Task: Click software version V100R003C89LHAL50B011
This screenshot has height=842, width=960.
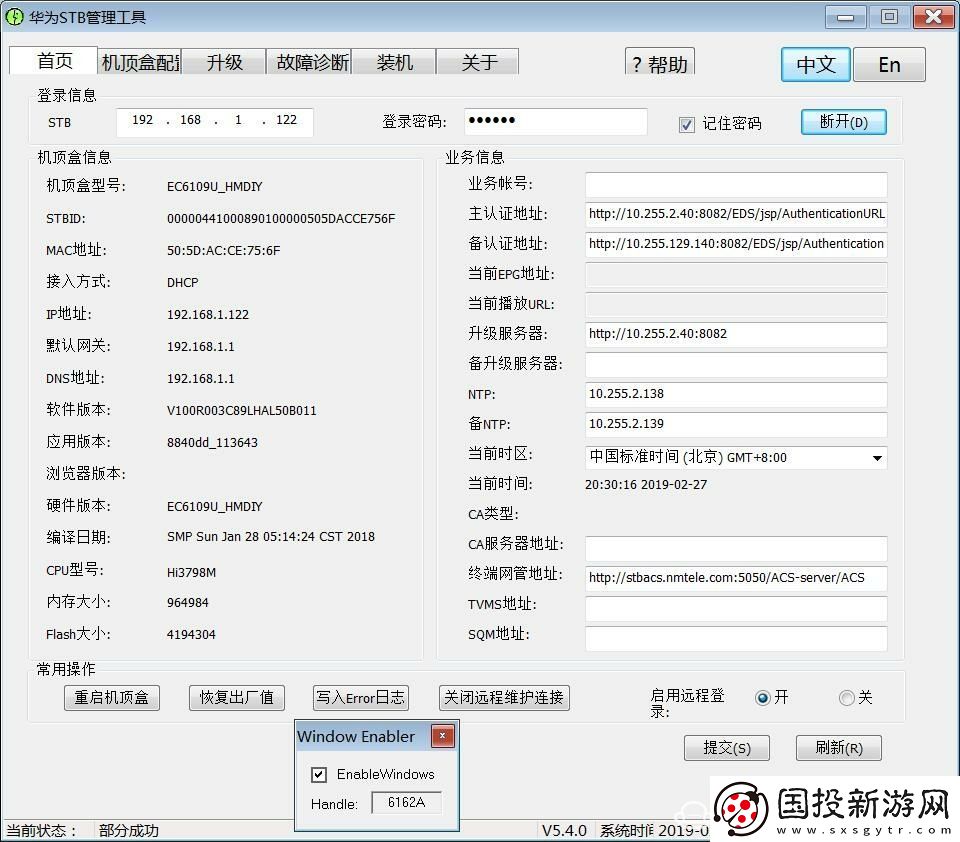Action: pyautogui.click(x=241, y=411)
